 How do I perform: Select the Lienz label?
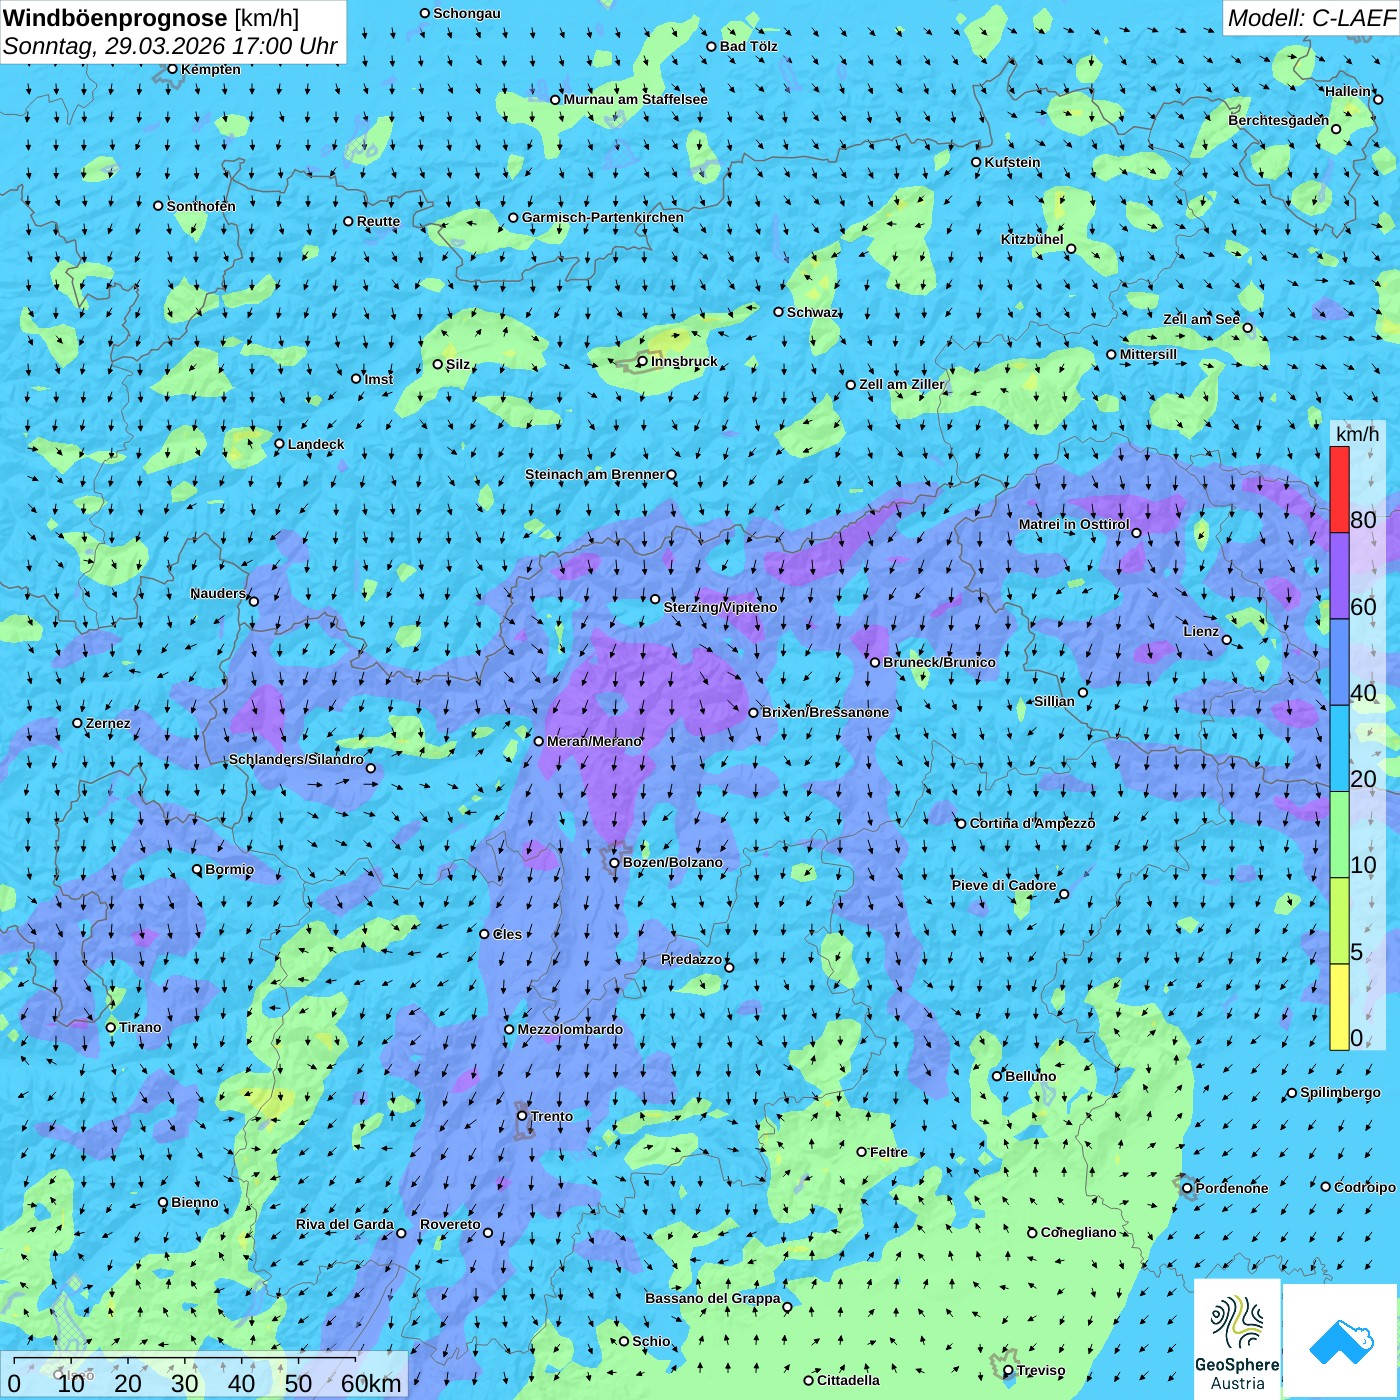(1201, 631)
